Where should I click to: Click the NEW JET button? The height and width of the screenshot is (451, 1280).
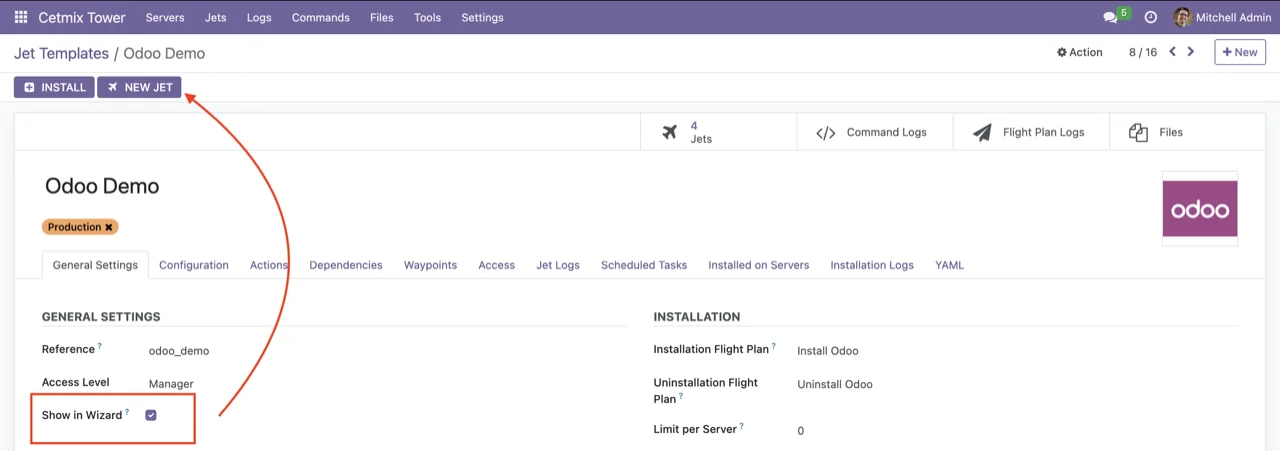[139, 87]
